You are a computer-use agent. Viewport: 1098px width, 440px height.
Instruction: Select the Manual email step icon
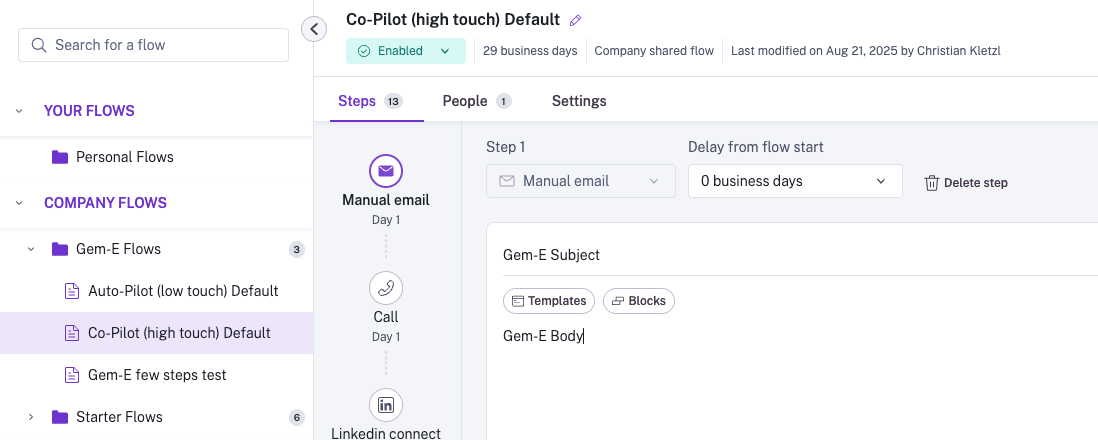(386, 171)
